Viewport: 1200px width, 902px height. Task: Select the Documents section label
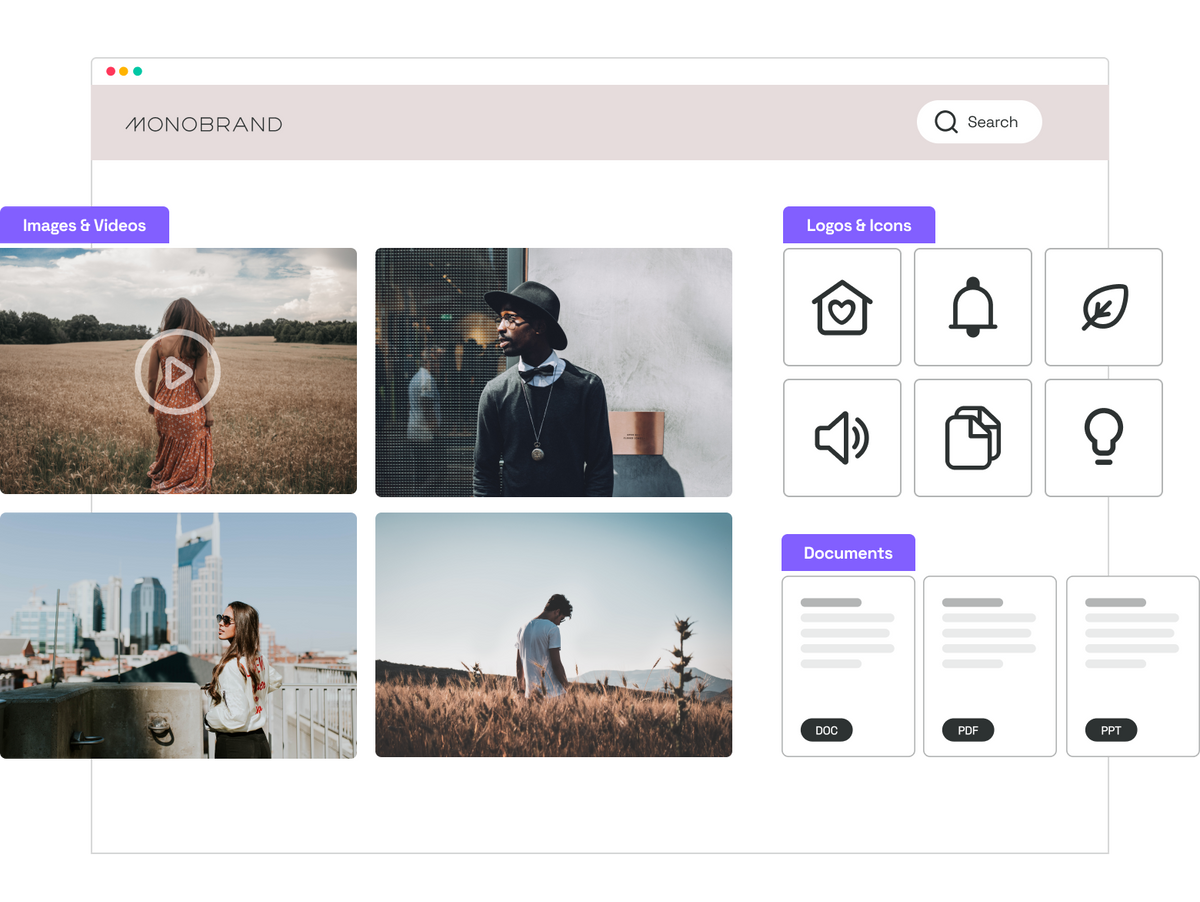[x=847, y=553]
